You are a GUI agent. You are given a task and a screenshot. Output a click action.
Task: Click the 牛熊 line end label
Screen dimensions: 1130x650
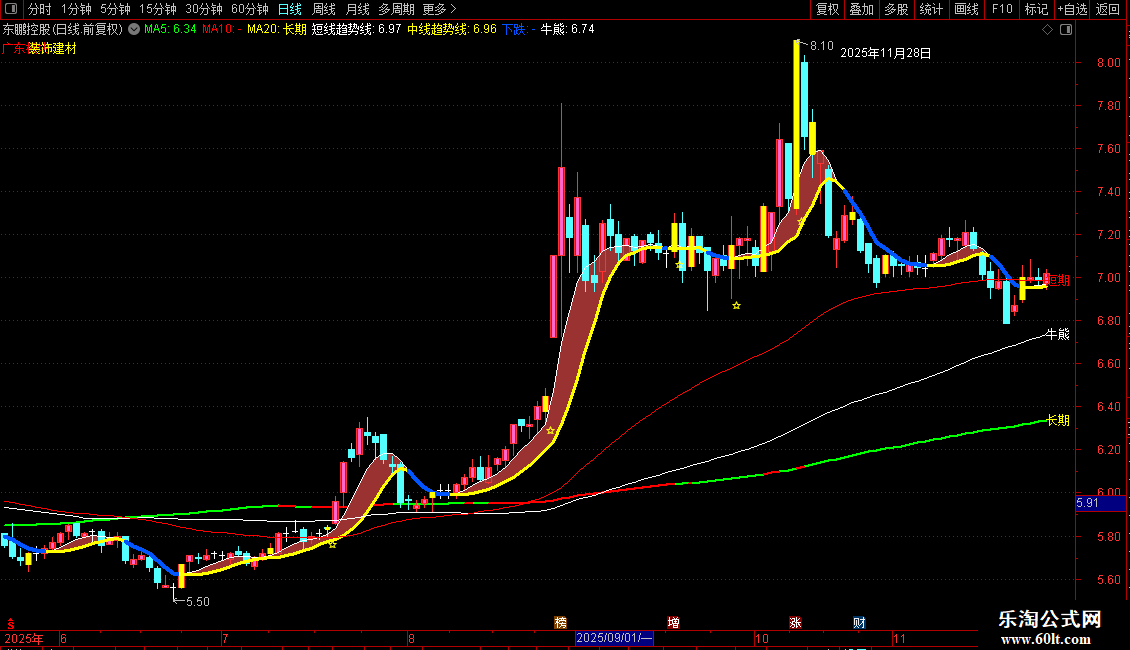point(1058,334)
